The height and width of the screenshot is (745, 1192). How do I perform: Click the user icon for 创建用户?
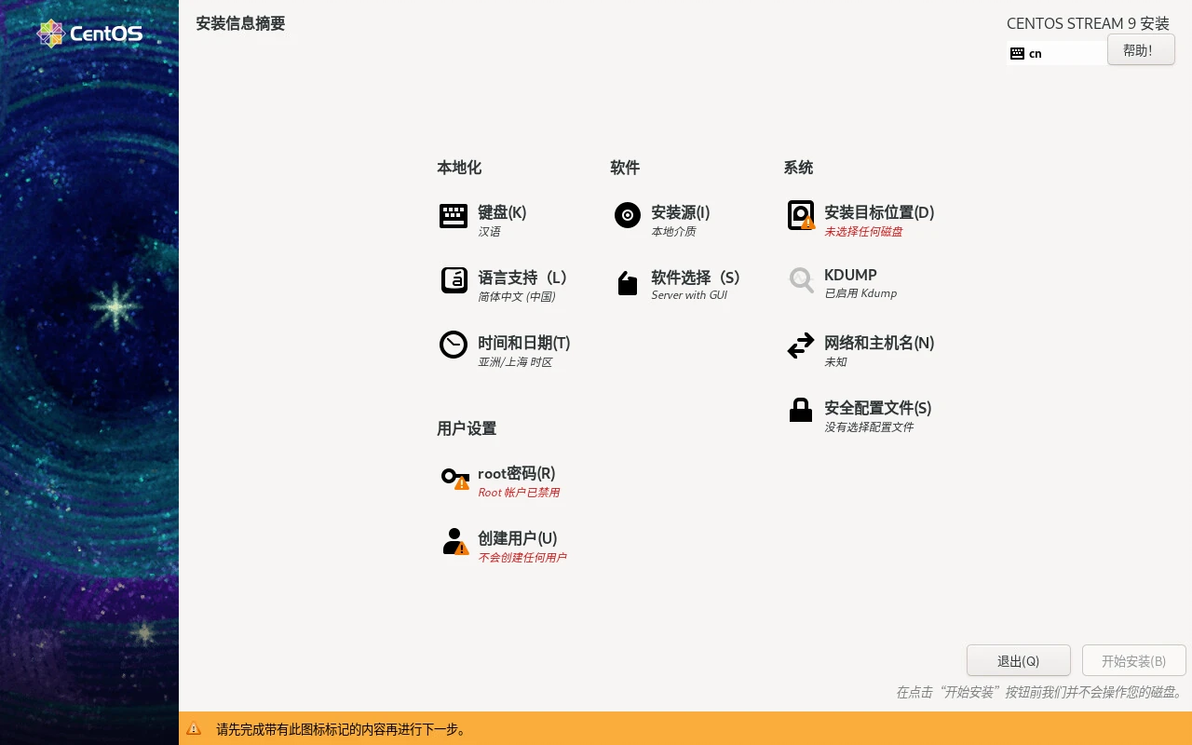point(455,541)
